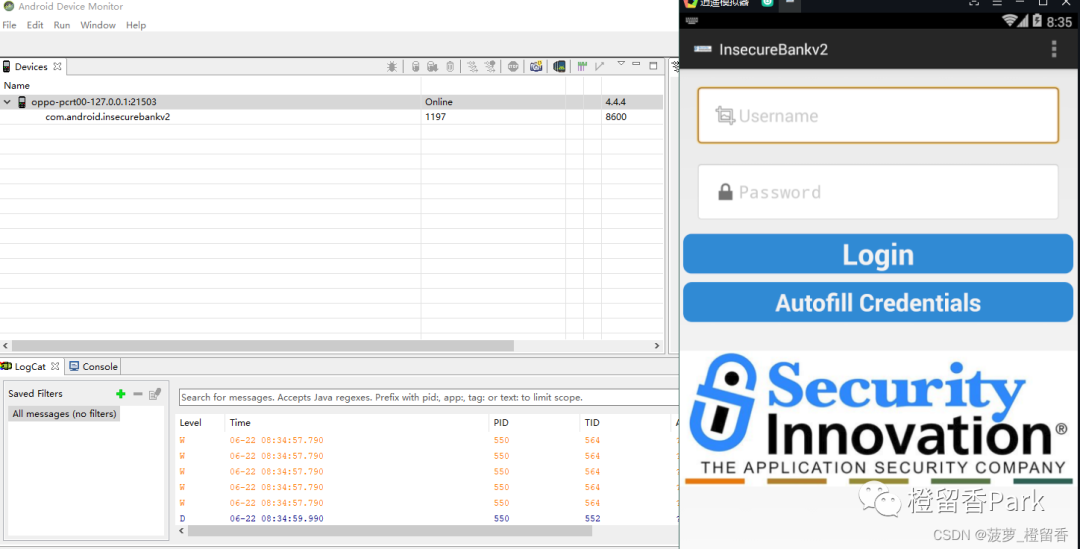Open the Devices view menu triangle
Viewport: 1080px width, 549px height.
[621, 64]
